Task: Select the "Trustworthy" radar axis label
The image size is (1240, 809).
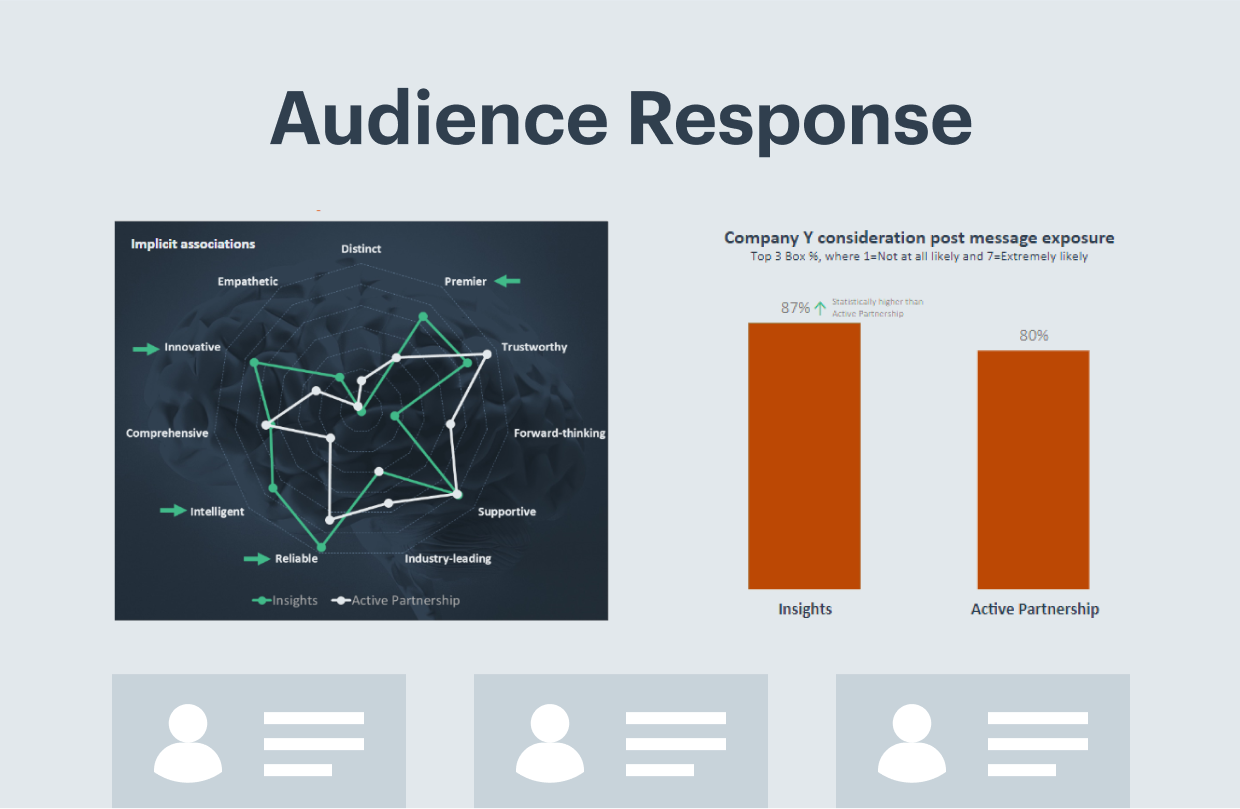Action: tap(534, 348)
